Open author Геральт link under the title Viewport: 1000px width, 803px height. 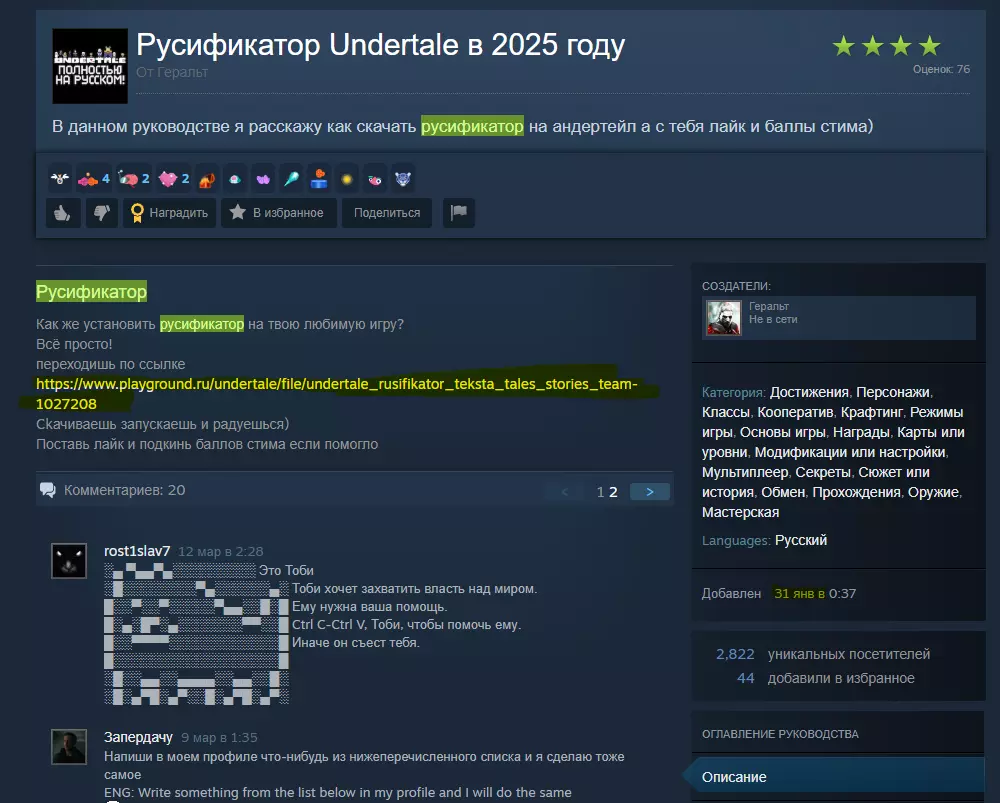click(x=180, y=72)
